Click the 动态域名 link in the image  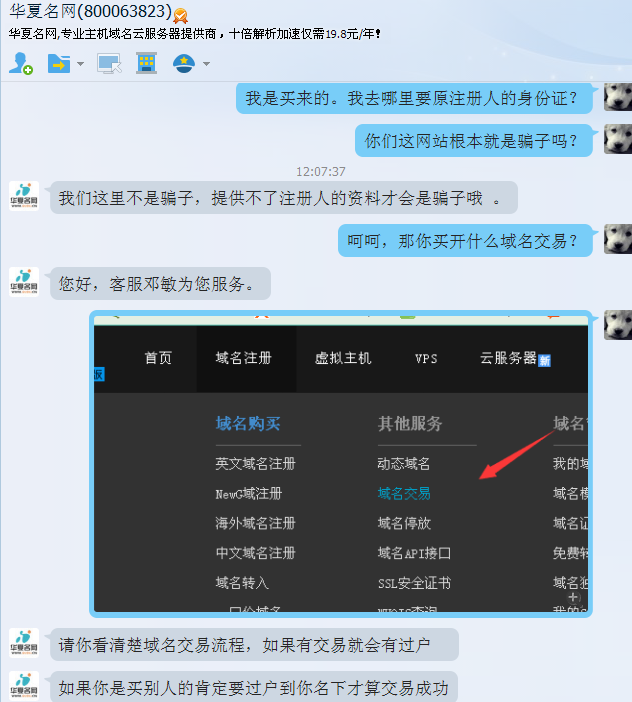[404, 464]
